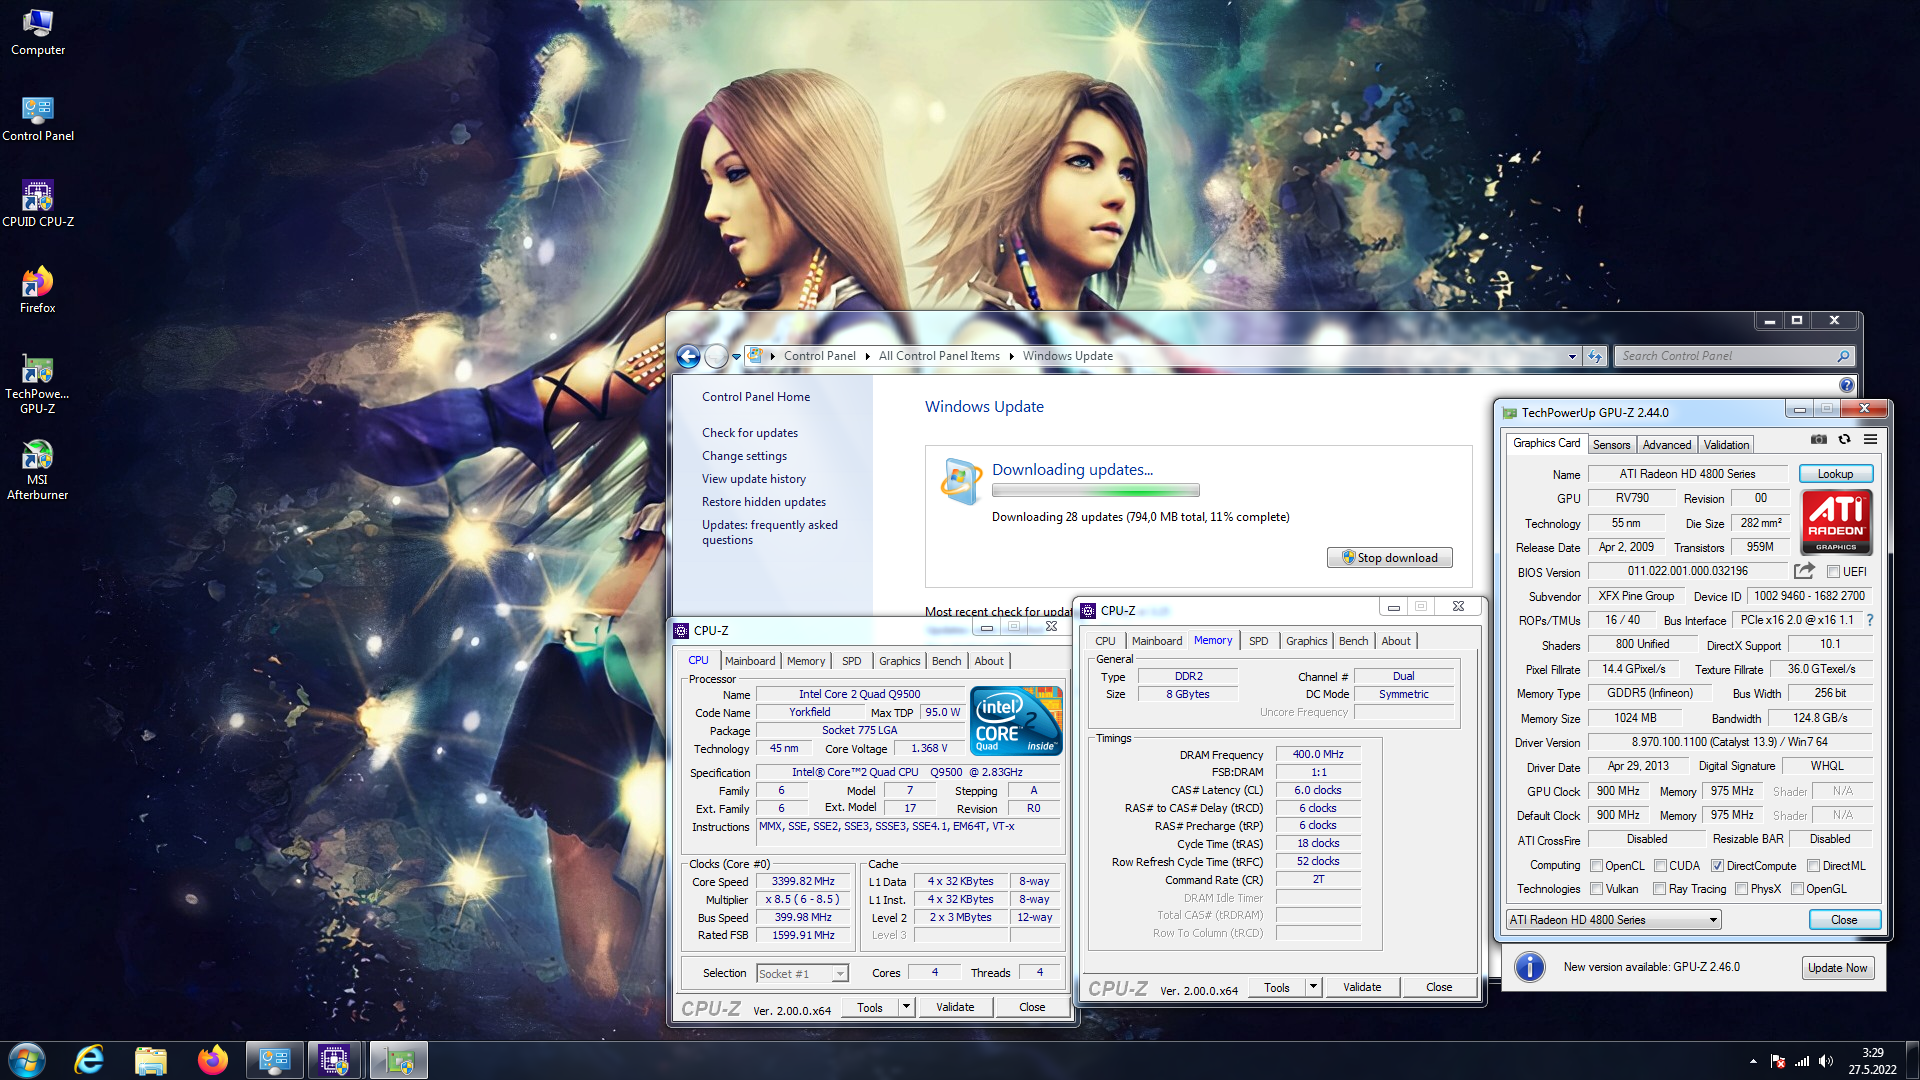Click the Intel Core 2 Quad logo

coord(1016,720)
